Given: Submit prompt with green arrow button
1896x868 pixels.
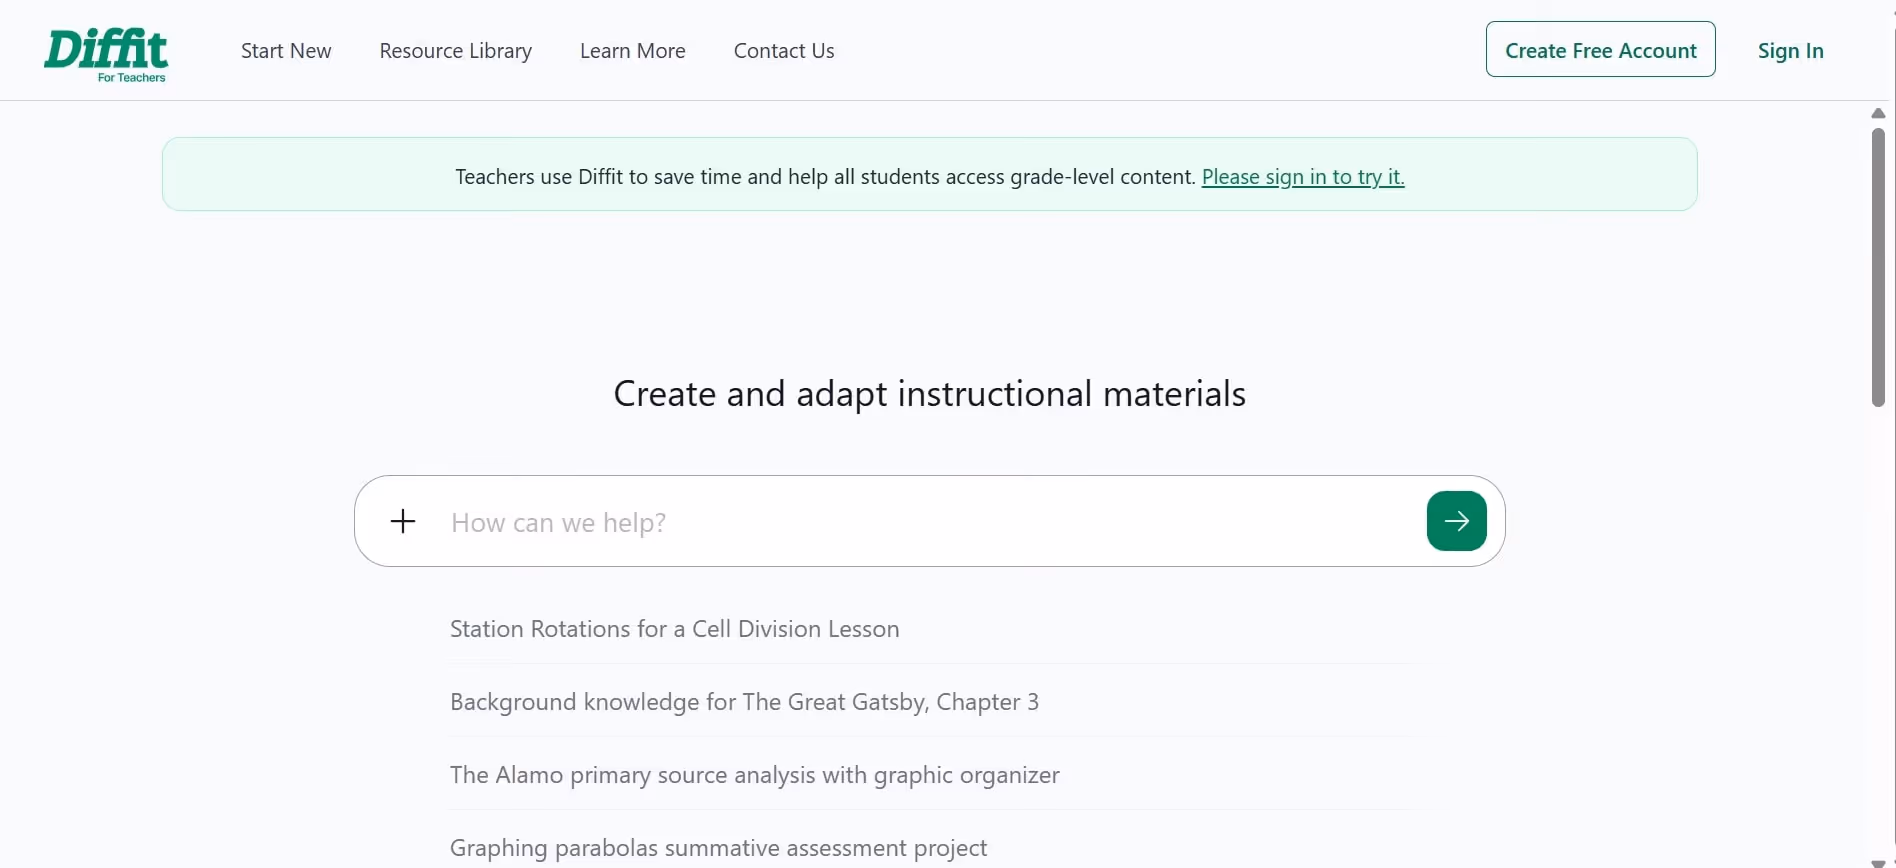Looking at the screenshot, I should point(1456,521).
